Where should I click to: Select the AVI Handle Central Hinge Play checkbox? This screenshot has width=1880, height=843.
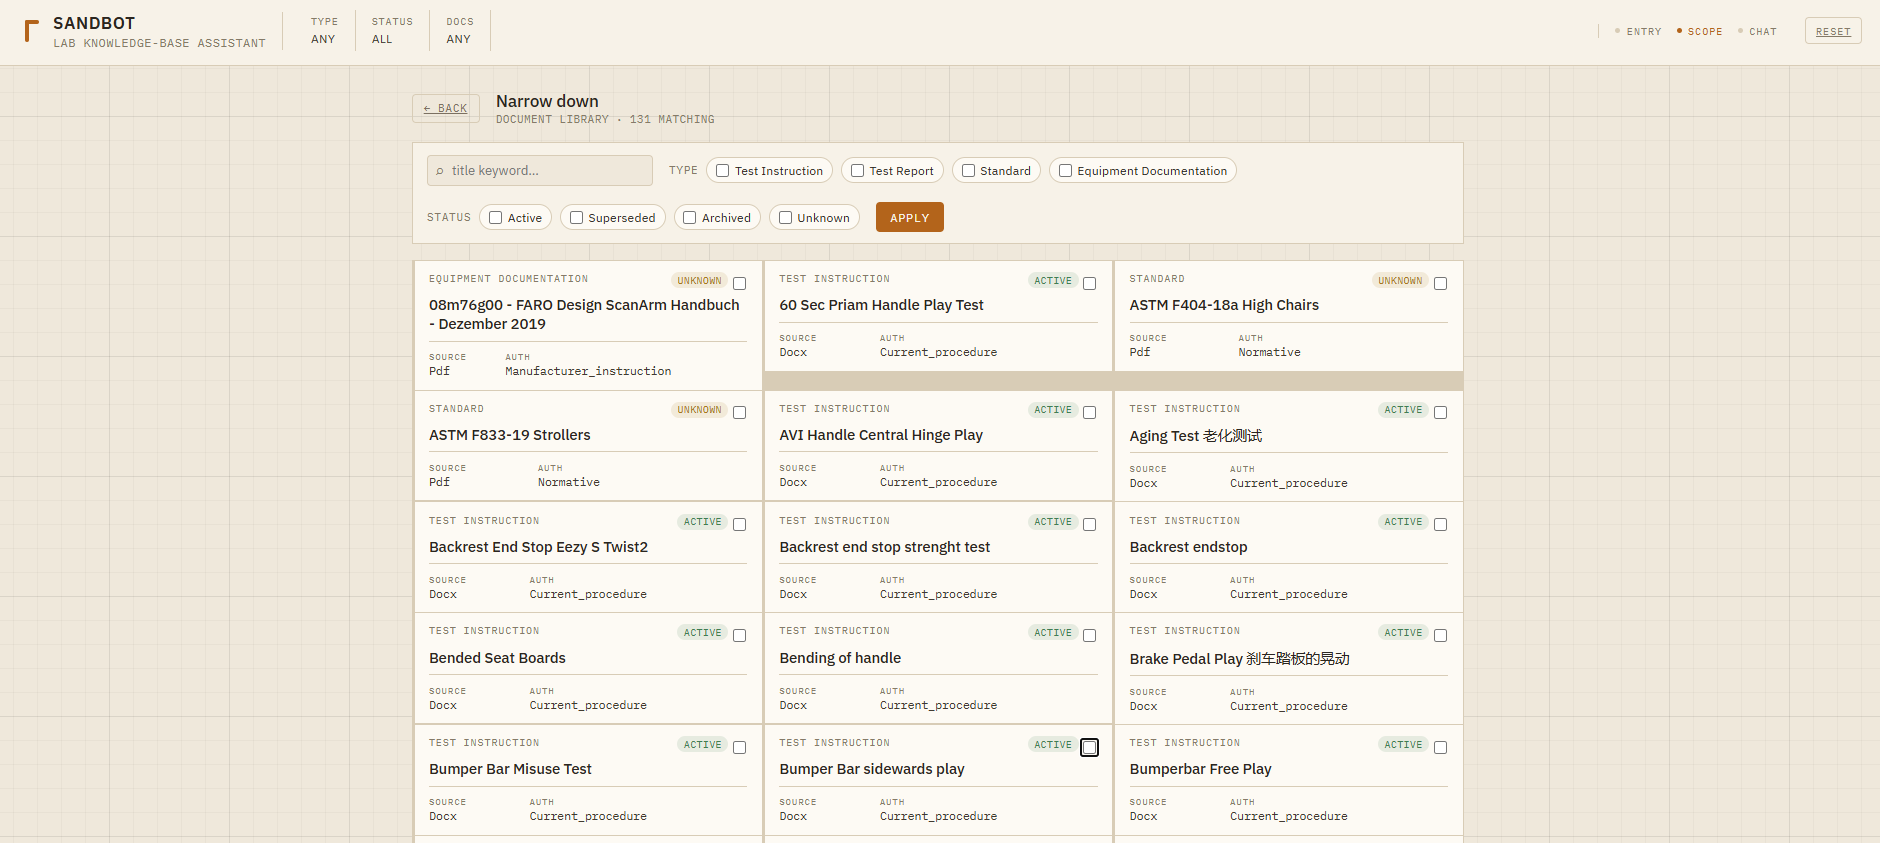[x=1090, y=413]
